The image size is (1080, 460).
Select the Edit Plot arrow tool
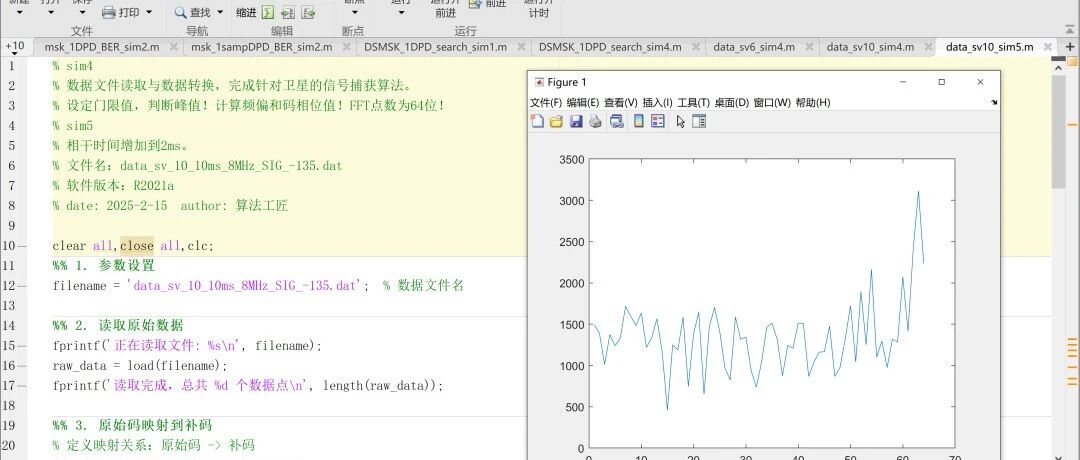click(x=681, y=122)
